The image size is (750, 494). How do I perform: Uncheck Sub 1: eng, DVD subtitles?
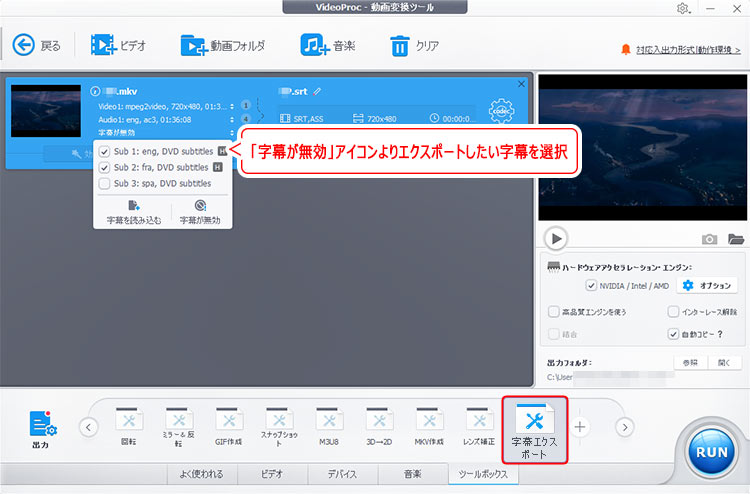(x=104, y=152)
